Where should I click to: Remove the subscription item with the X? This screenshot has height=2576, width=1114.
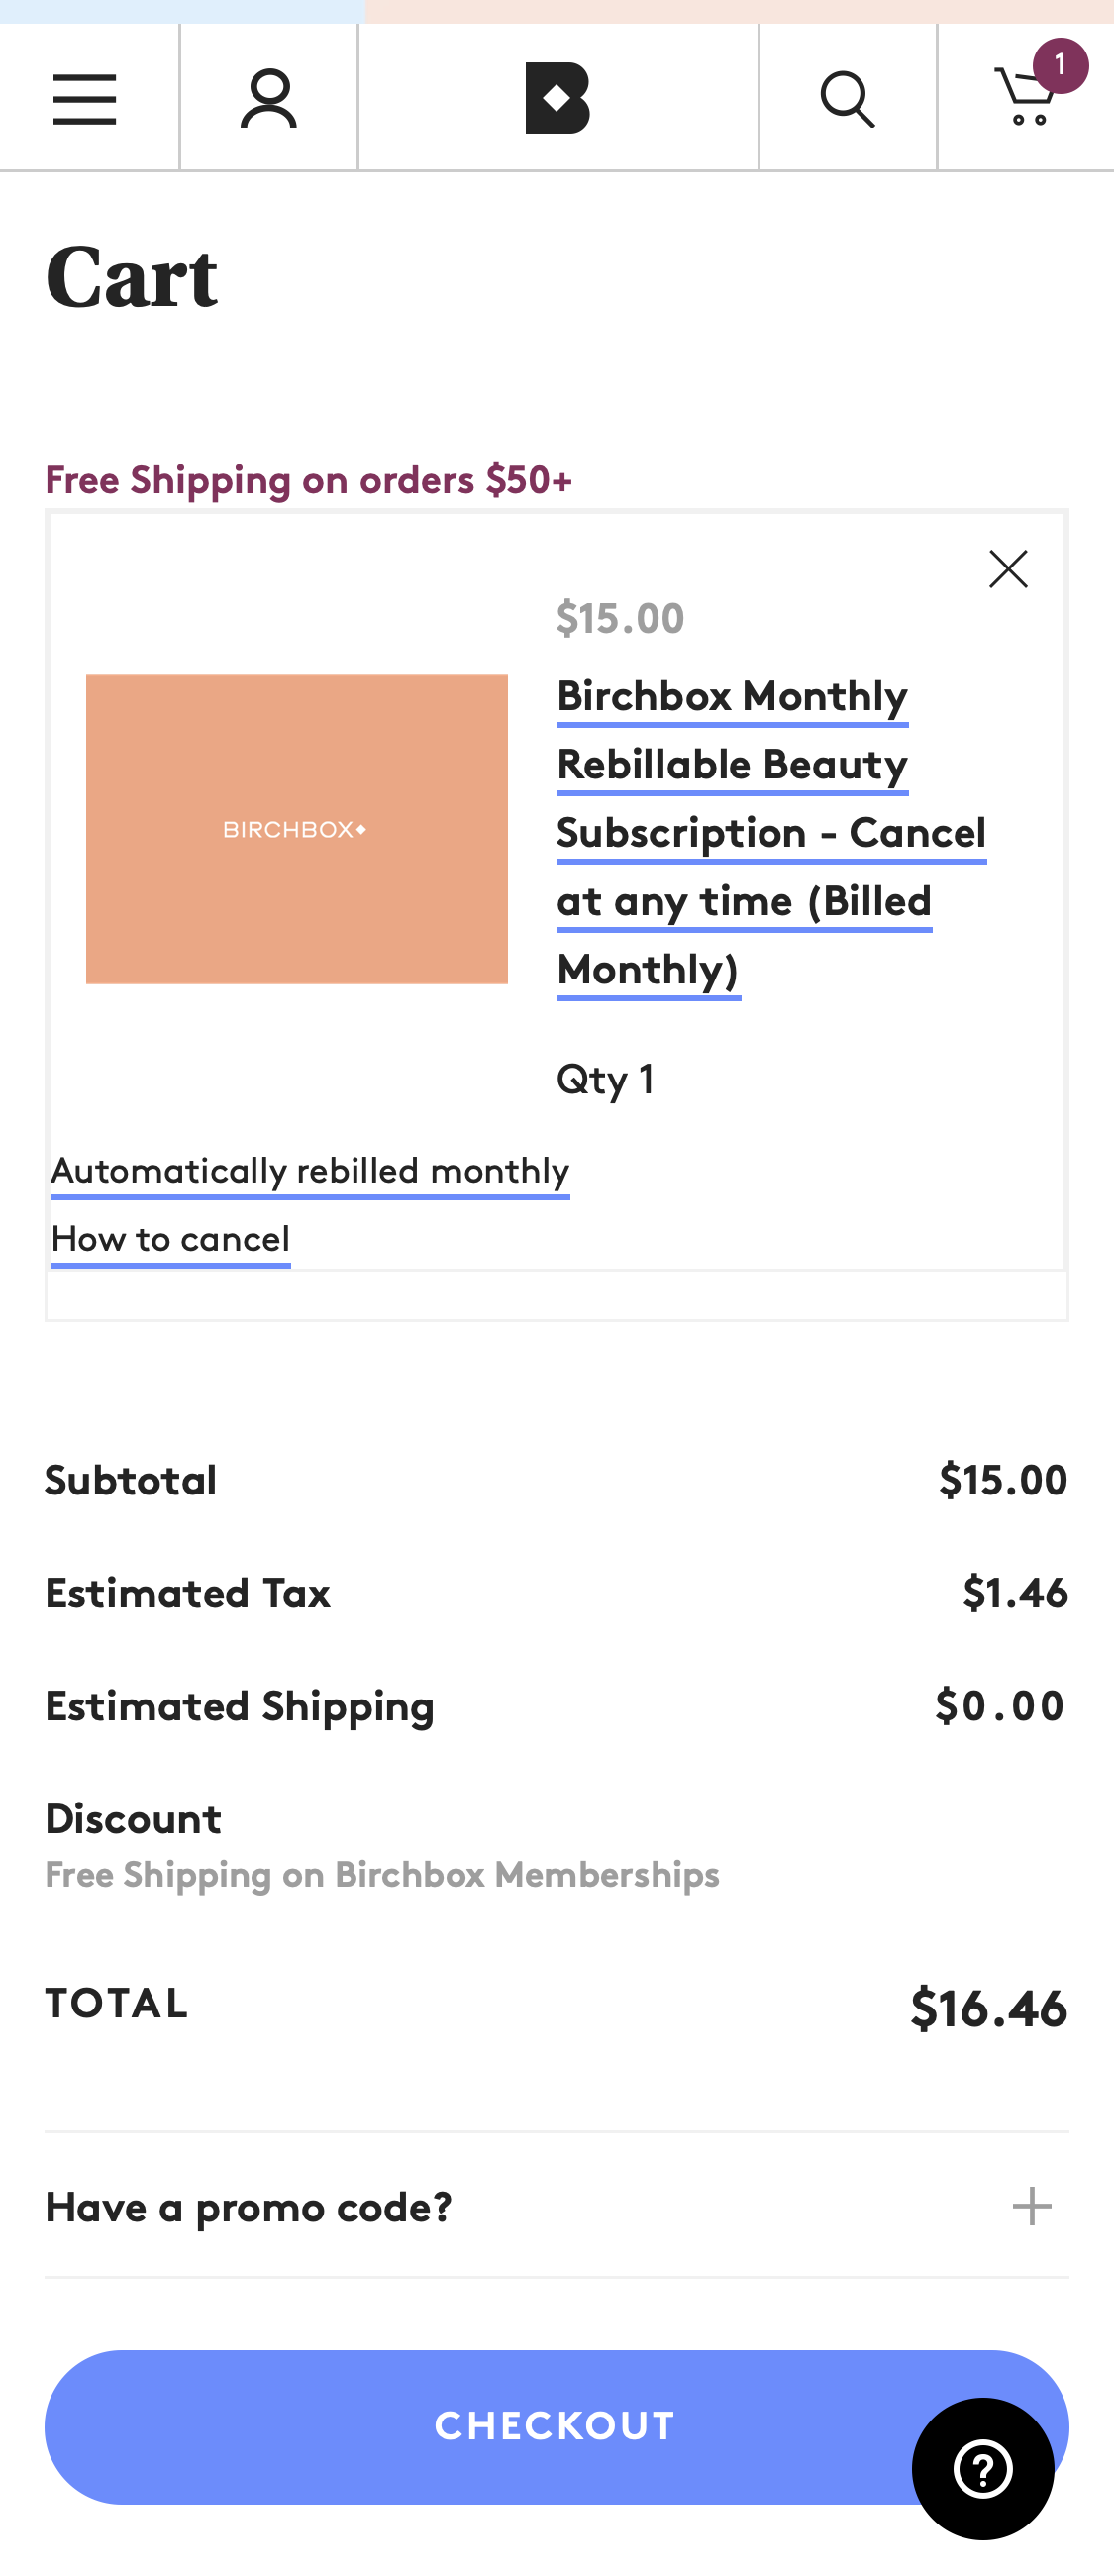[1008, 569]
